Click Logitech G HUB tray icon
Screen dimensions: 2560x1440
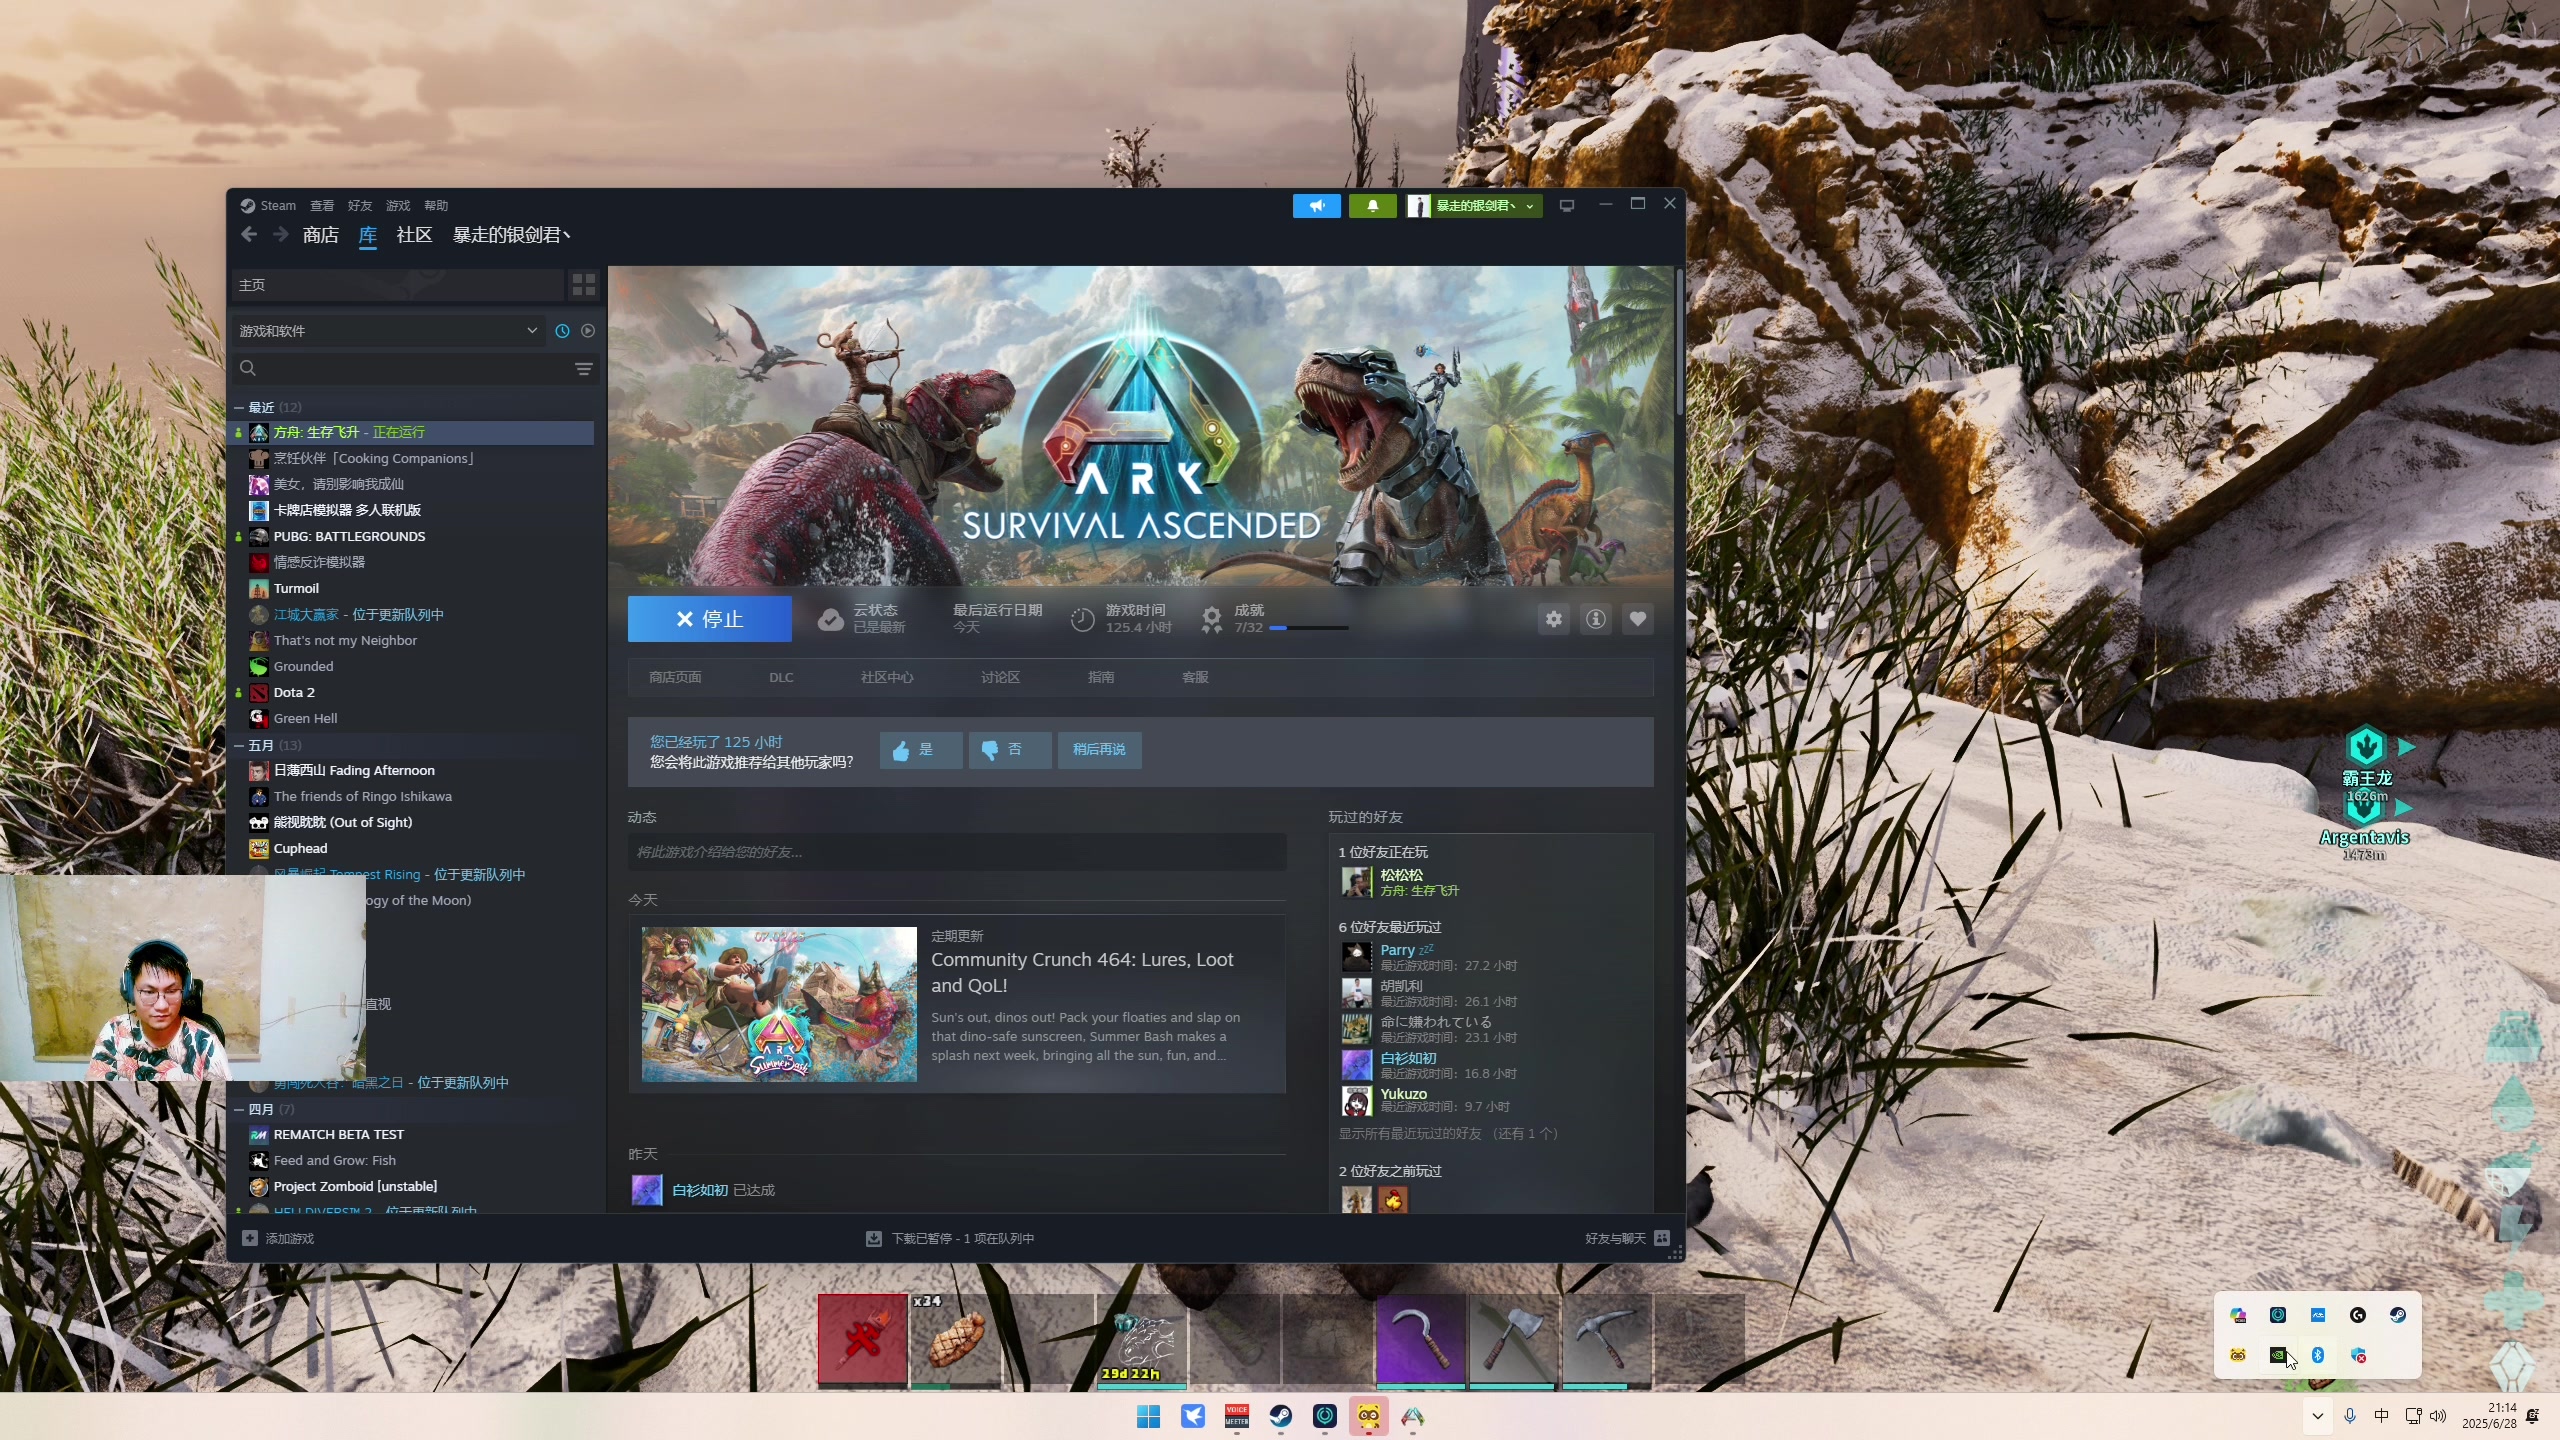pyautogui.click(x=2358, y=1315)
